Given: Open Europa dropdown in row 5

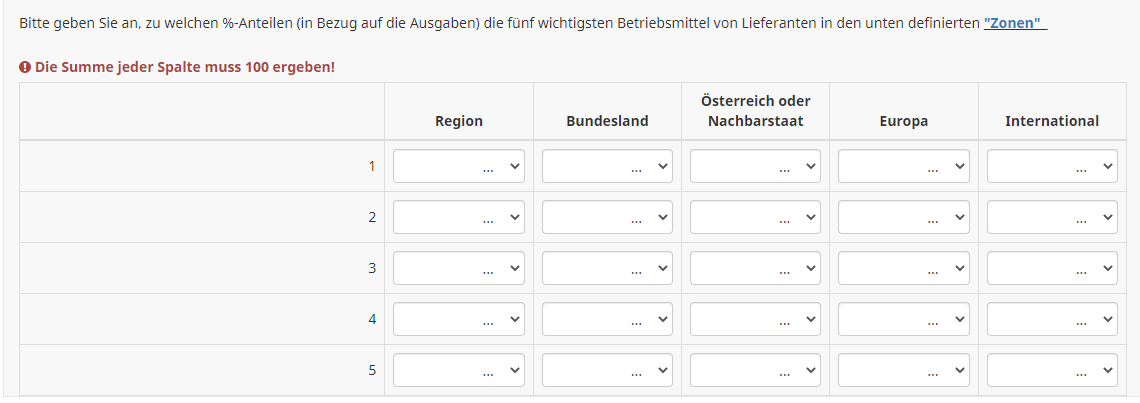Looking at the screenshot, I should 903,371.
